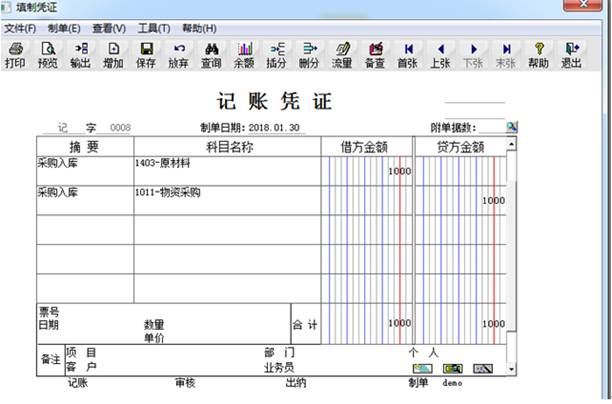The width and height of the screenshot is (612, 404).
Task: Click the 备注 label
Action: click(51, 359)
